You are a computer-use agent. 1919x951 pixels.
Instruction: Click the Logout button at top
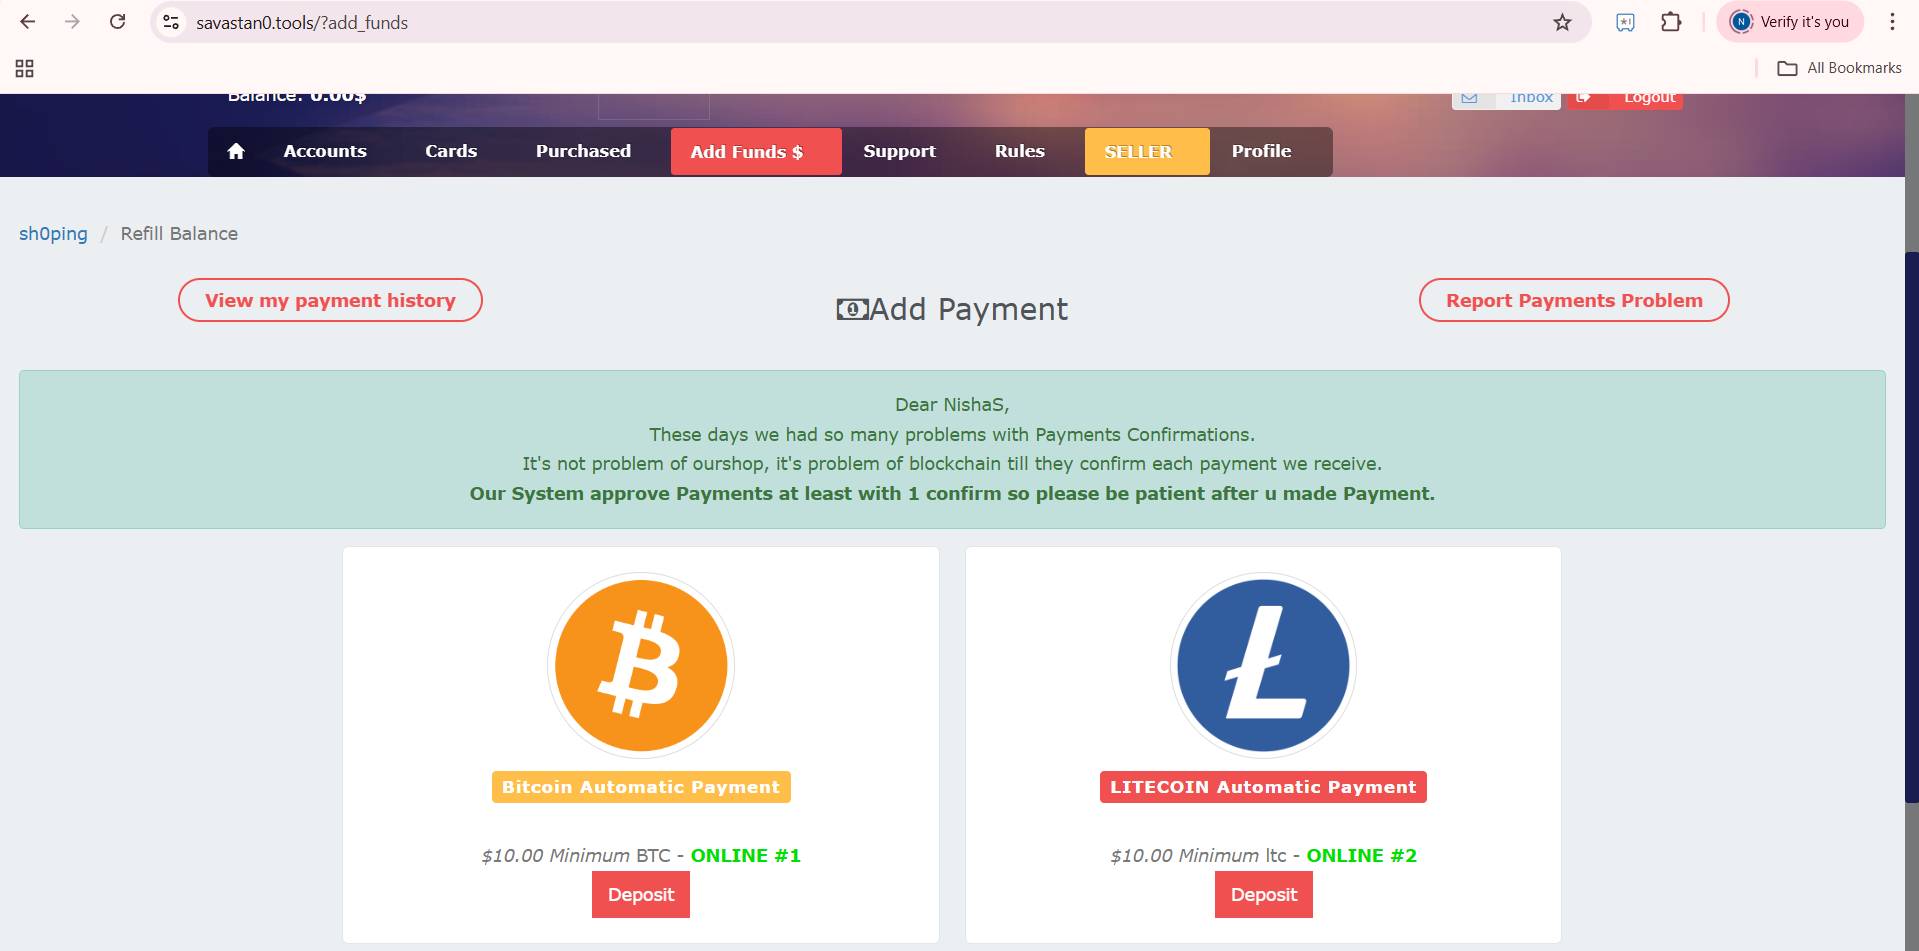point(1626,99)
